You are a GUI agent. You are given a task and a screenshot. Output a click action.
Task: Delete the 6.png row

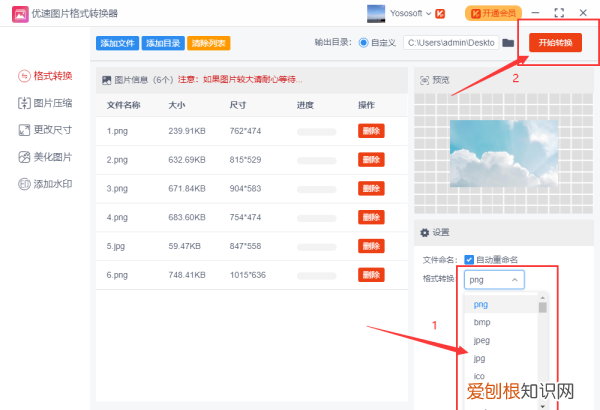[x=371, y=275]
